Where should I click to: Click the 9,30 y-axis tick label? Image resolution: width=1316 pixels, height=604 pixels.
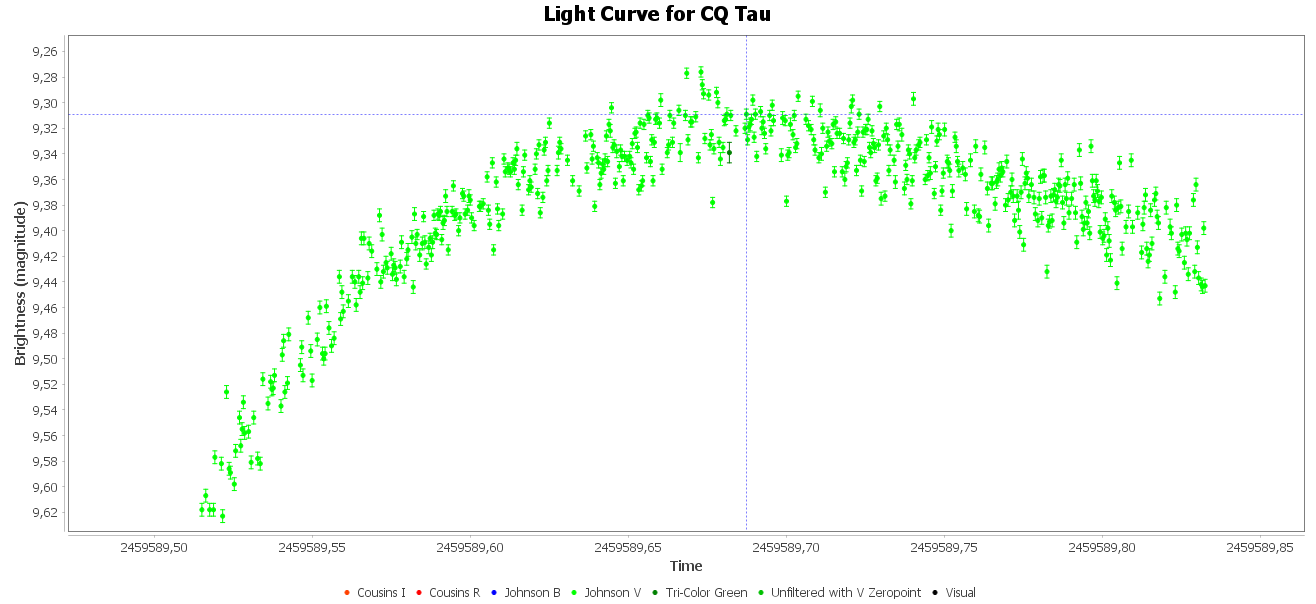pos(46,103)
